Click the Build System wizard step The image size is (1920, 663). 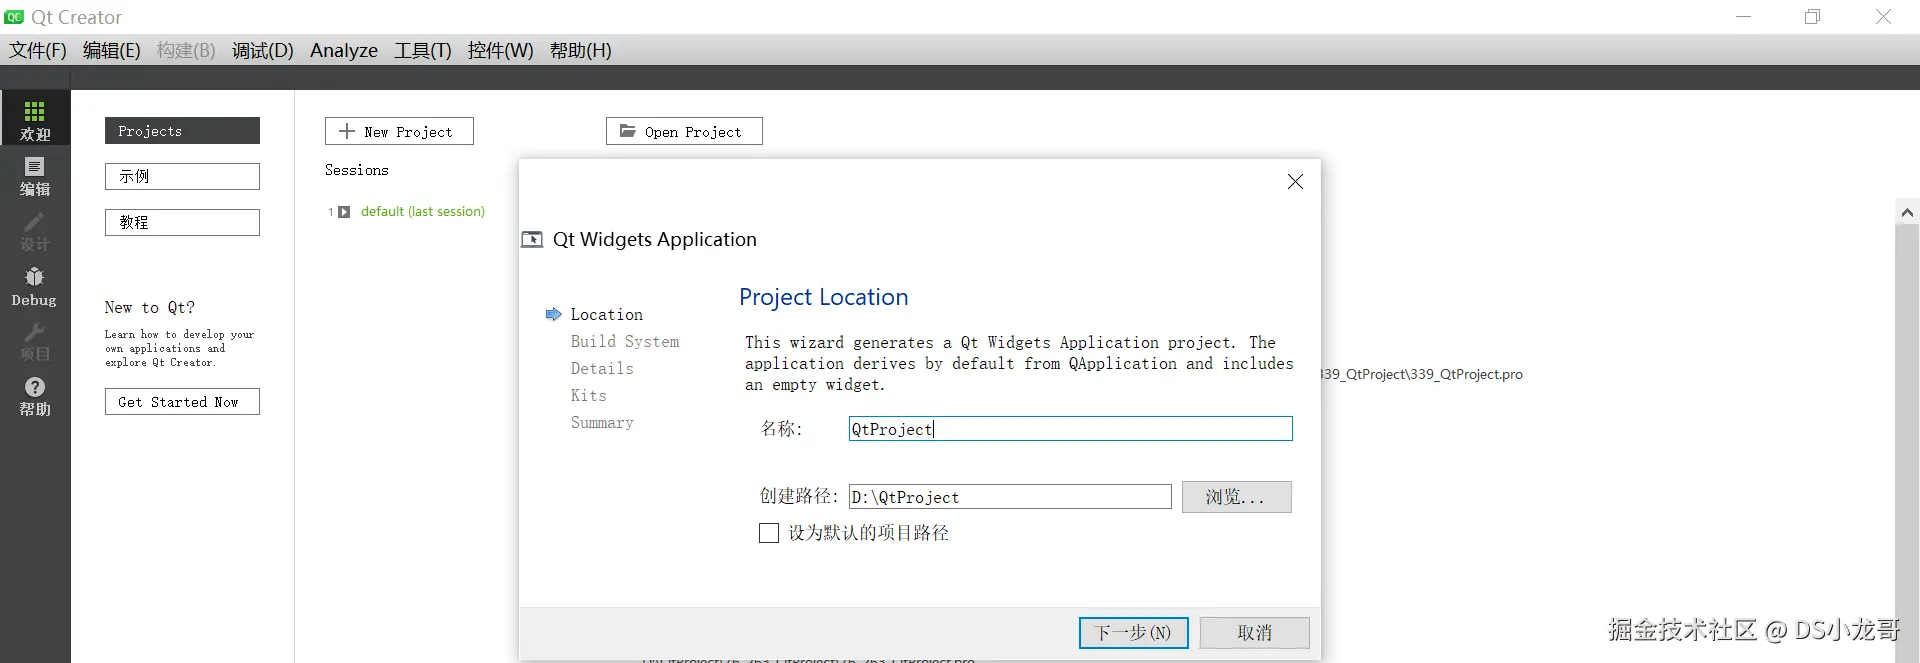(x=625, y=342)
